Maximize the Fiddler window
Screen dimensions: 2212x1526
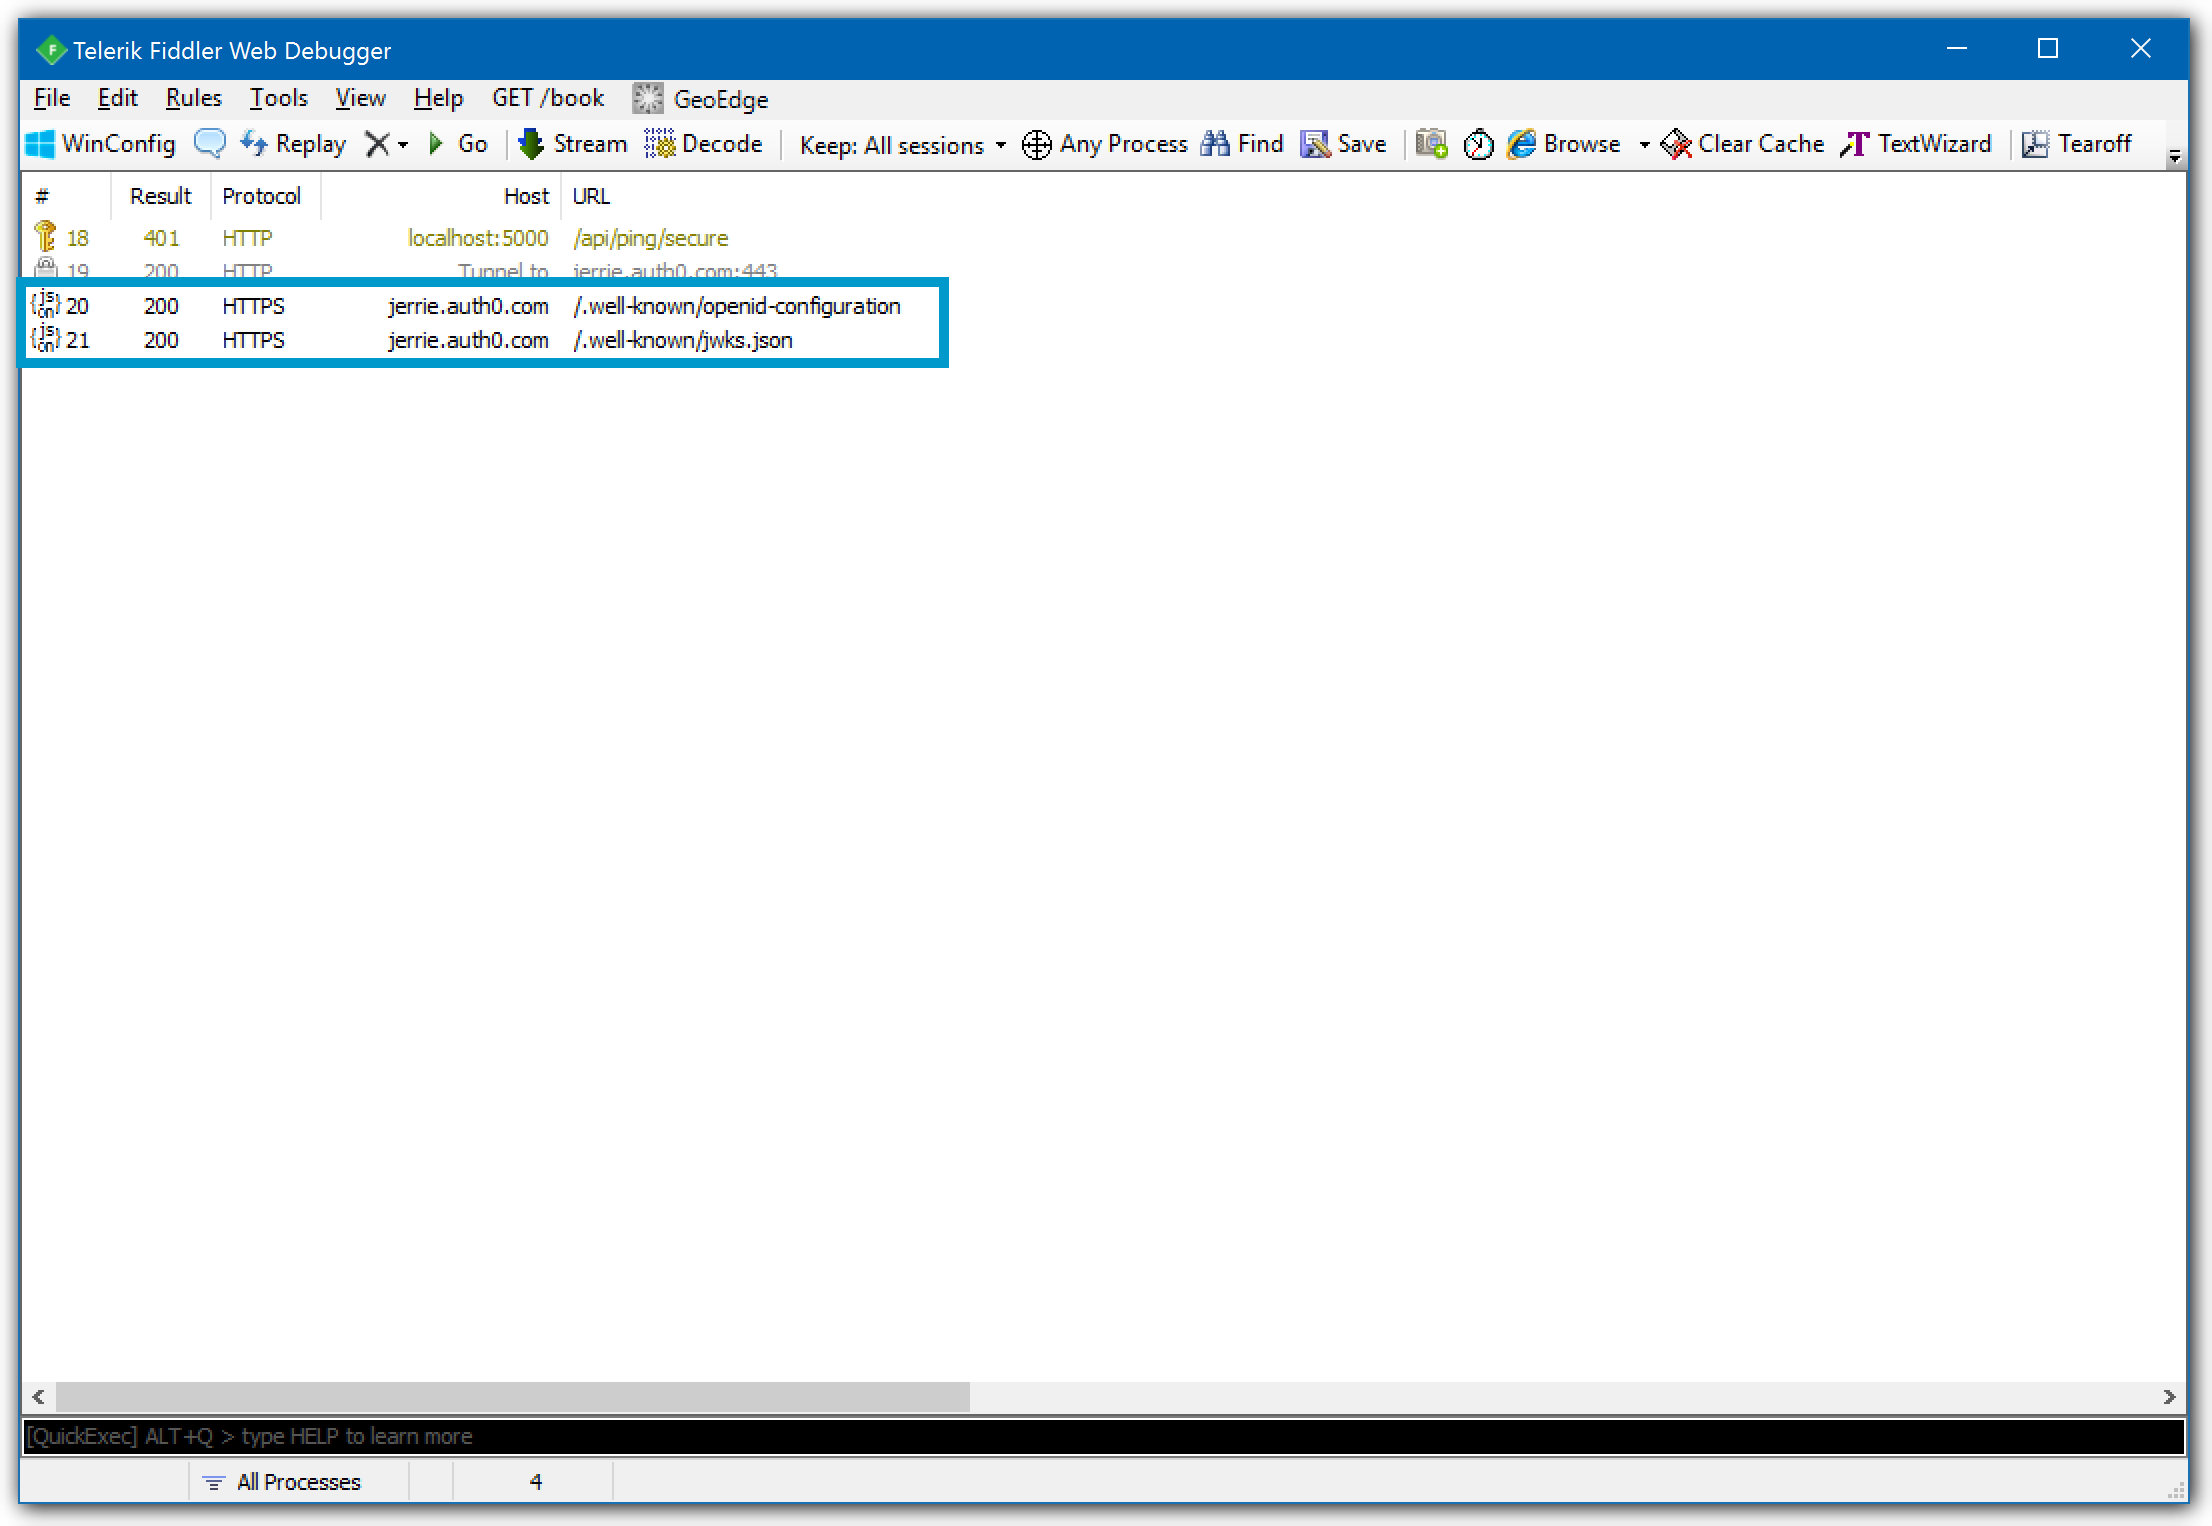(2048, 49)
